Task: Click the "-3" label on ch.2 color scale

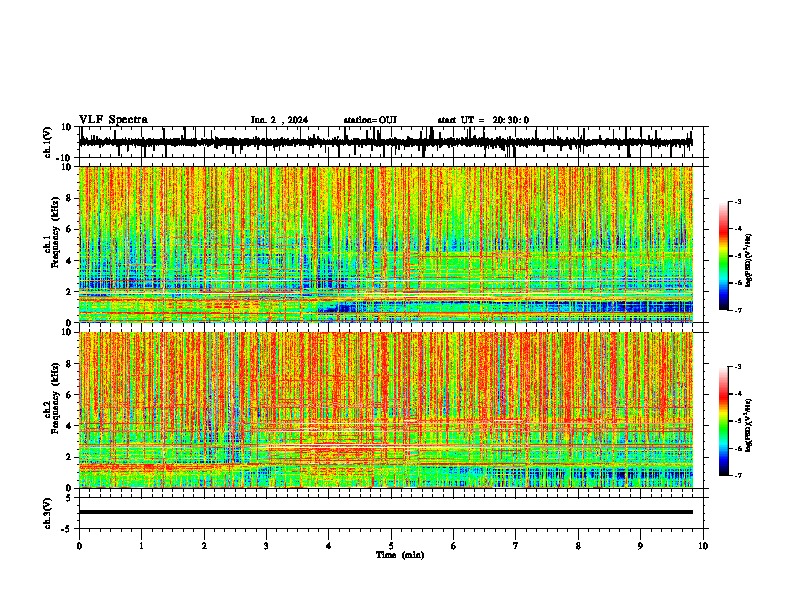Action: pyautogui.click(x=737, y=367)
